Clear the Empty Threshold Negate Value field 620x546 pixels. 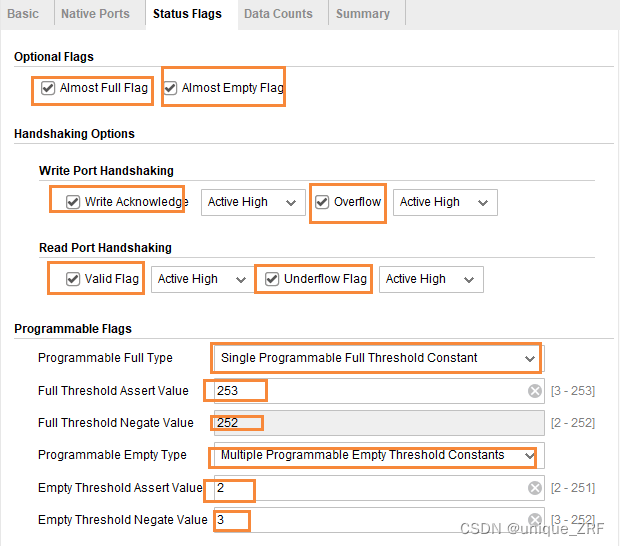[535, 520]
